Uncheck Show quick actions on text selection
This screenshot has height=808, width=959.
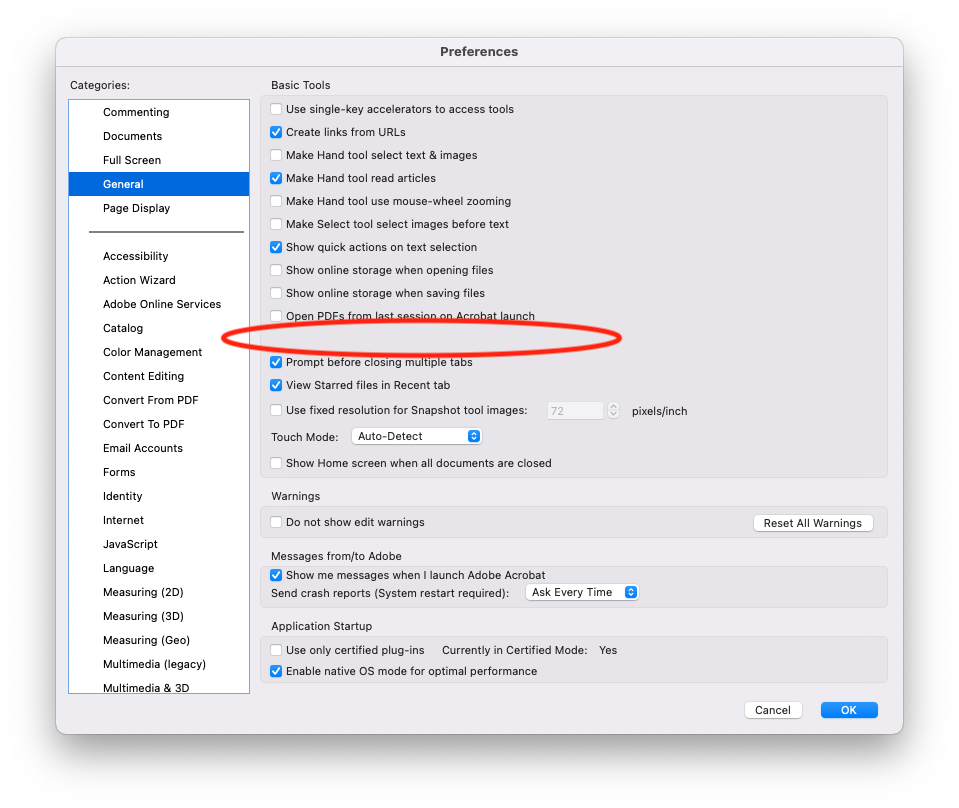276,247
